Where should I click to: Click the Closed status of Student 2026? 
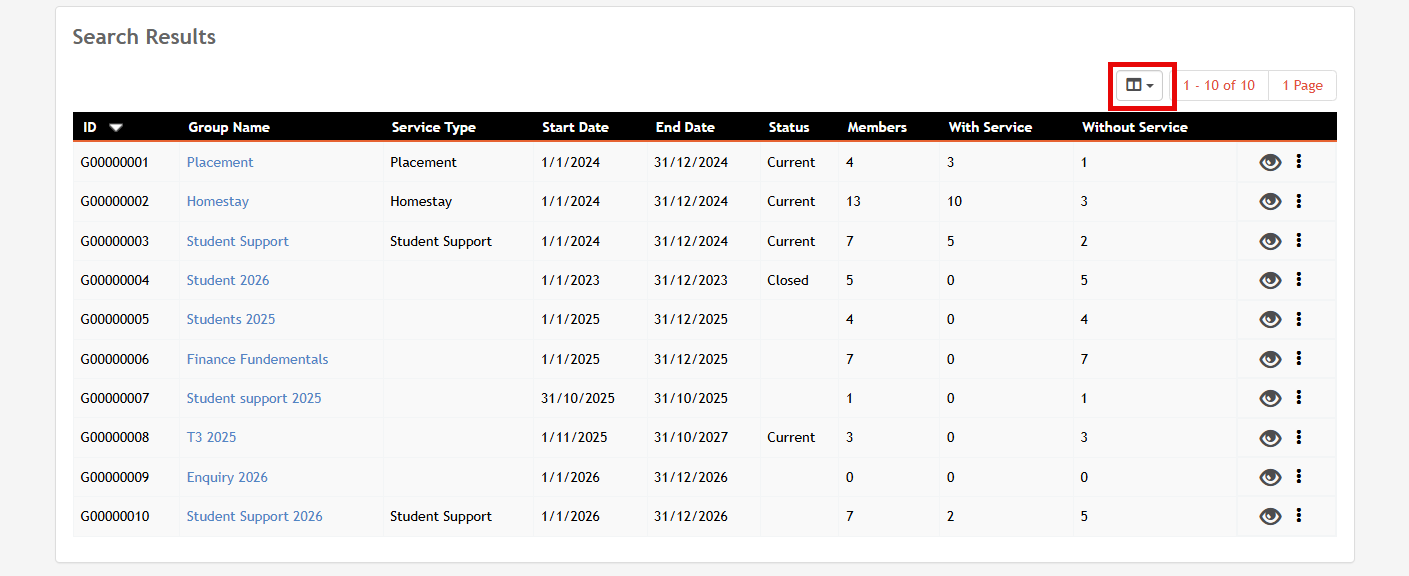[x=788, y=280]
